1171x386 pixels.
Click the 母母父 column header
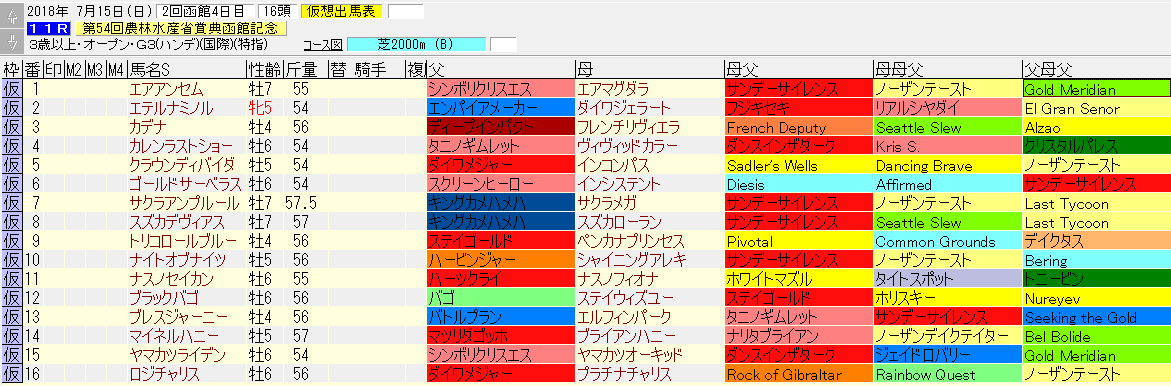pos(947,70)
